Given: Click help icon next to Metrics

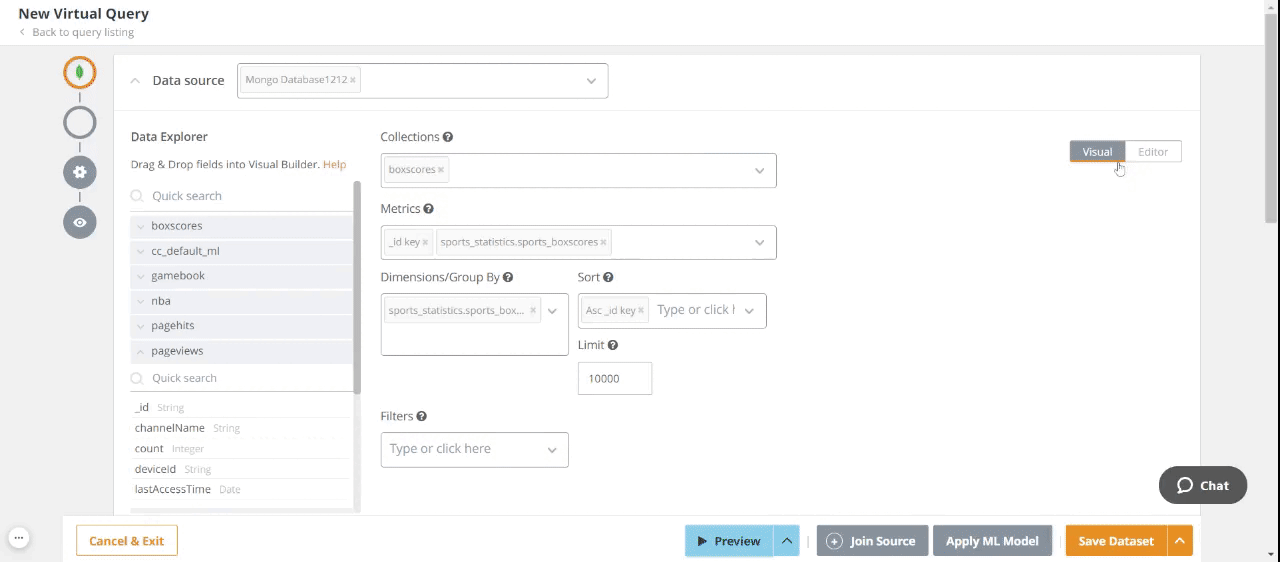Looking at the screenshot, I should pos(428,209).
